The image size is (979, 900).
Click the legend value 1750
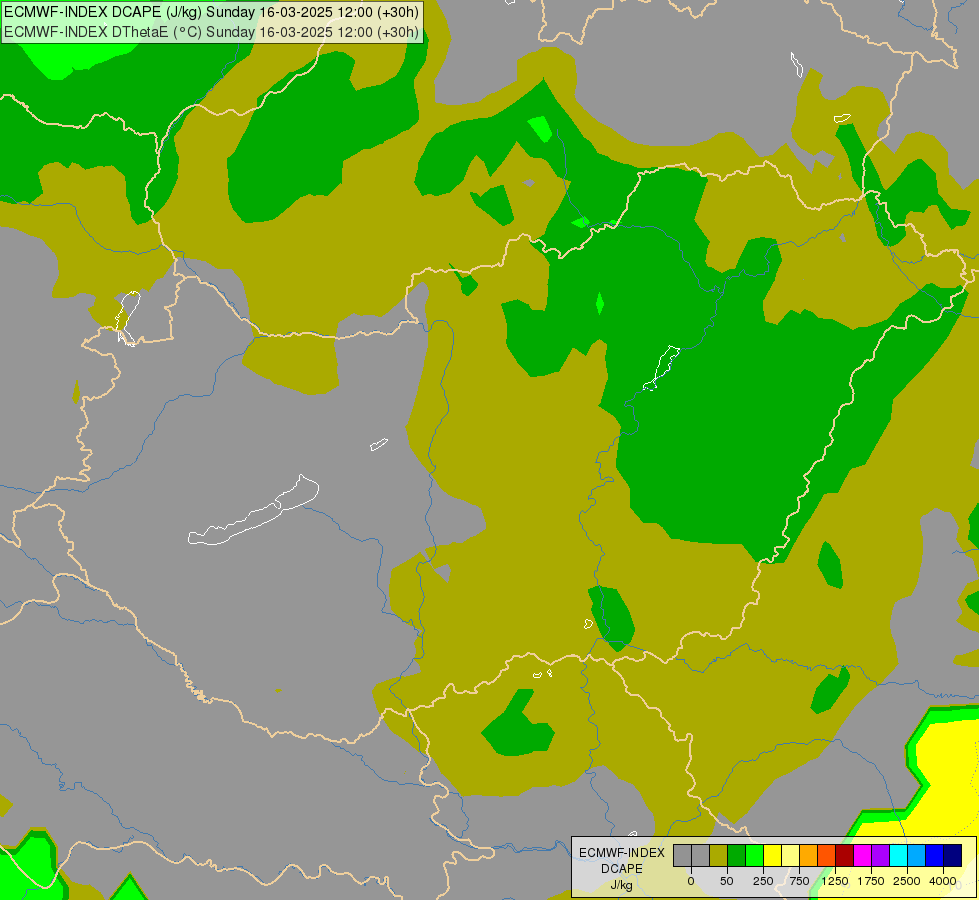point(871,881)
